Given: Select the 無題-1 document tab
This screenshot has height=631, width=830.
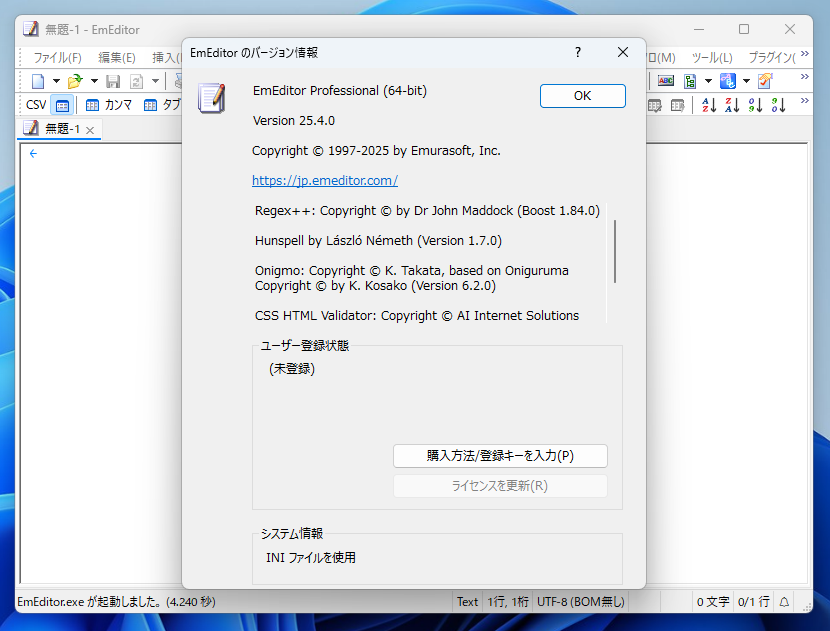Looking at the screenshot, I should coord(60,128).
